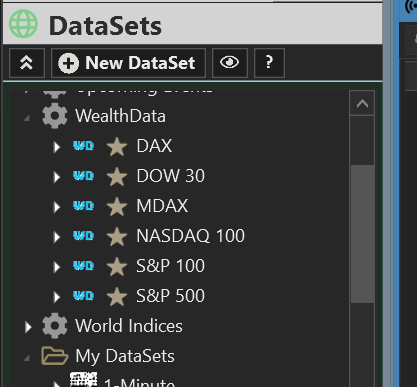Click the tree's vertical scrollbar thumb
This screenshot has height=387, width=417.
coord(362,234)
